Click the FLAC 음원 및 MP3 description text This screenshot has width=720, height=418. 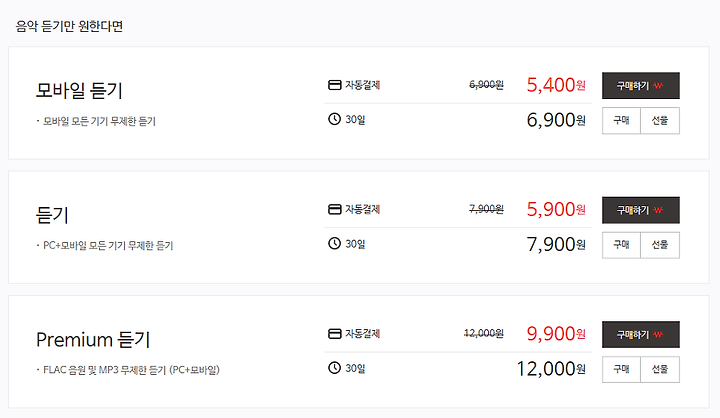click(x=131, y=370)
